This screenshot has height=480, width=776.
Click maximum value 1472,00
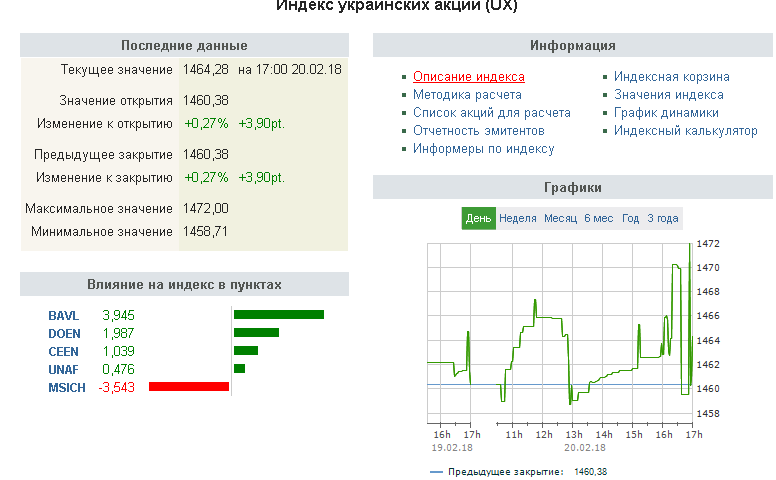206,208
